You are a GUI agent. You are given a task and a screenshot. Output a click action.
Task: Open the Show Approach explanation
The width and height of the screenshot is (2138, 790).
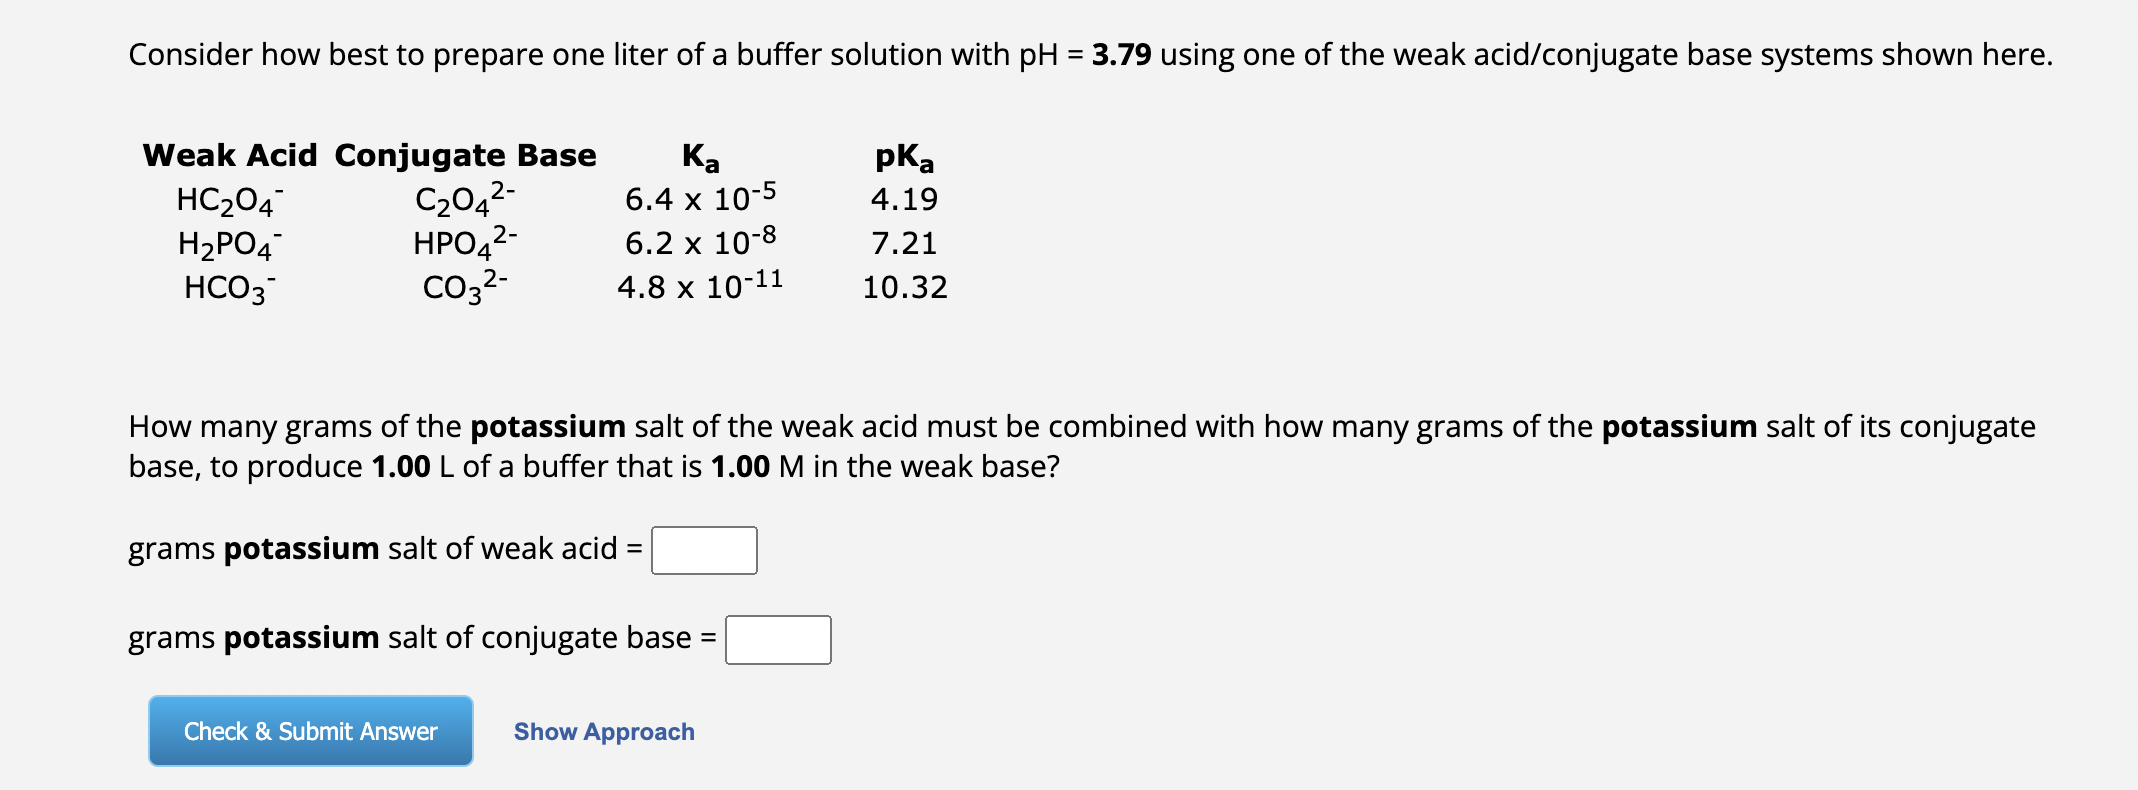click(x=604, y=731)
